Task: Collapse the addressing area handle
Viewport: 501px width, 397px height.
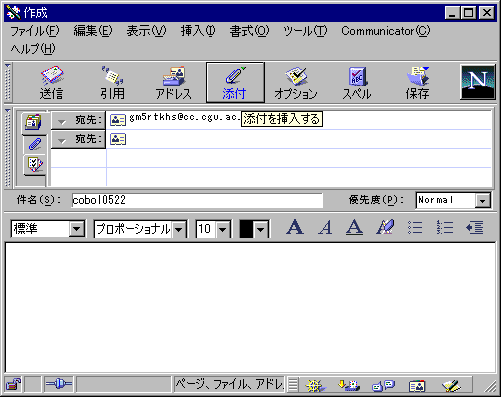Action: pyautogui.click(x=8, y=147)
